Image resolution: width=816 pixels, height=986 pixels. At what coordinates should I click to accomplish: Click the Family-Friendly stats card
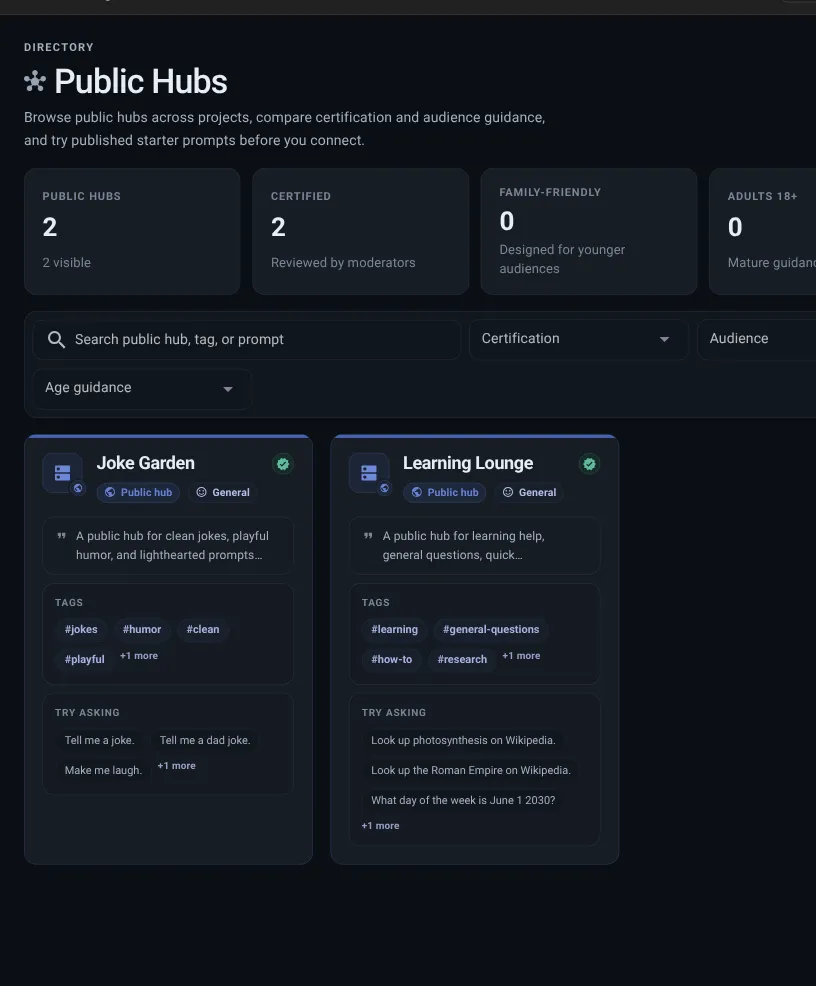(x=588, y=231)
